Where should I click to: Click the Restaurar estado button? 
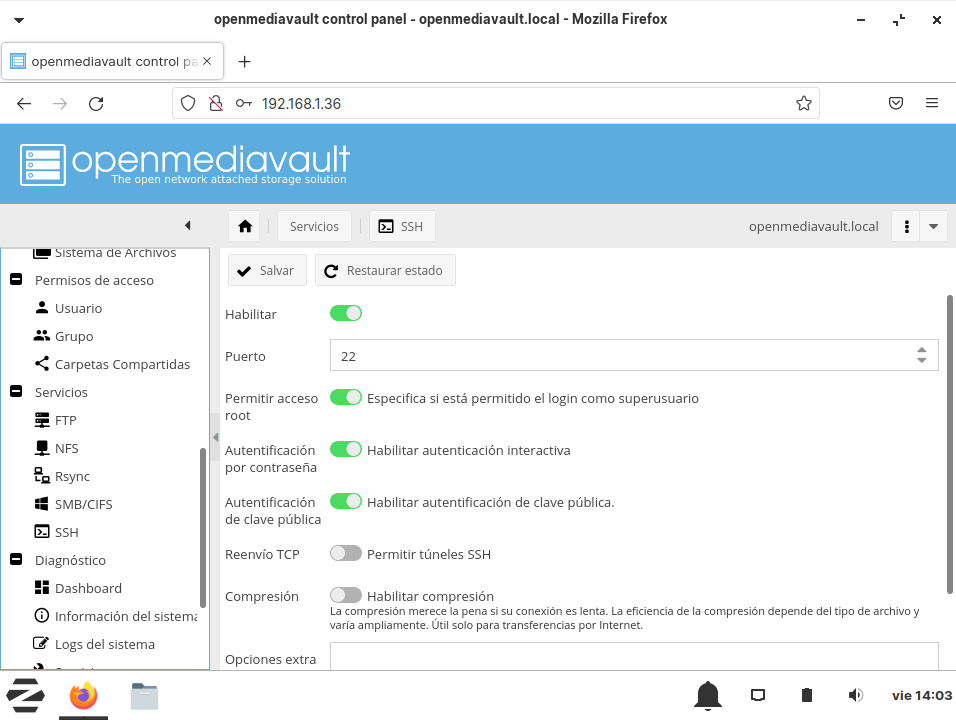click(x=385, y=270)
